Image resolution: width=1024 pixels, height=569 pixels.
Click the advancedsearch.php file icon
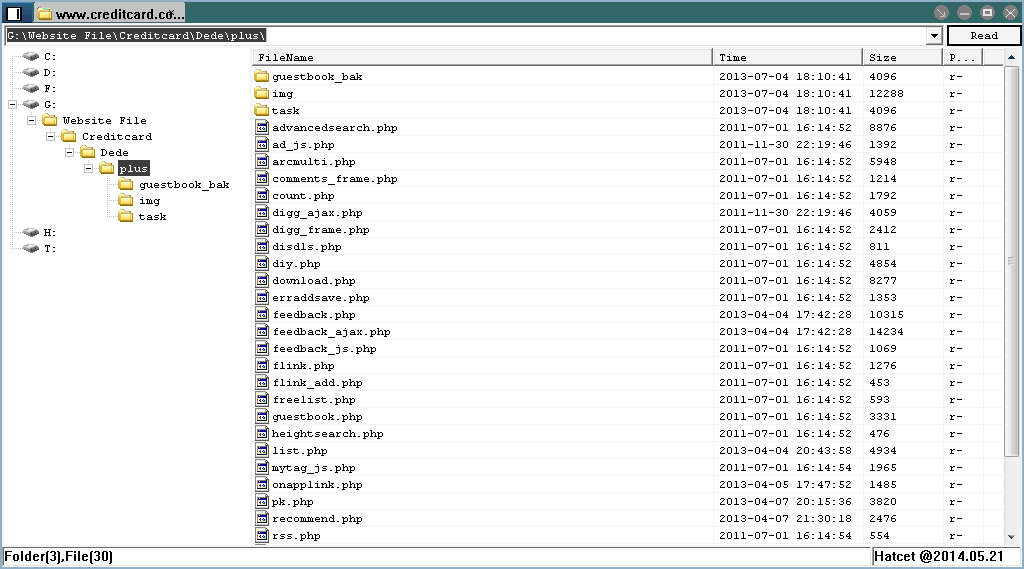[262, 127]
